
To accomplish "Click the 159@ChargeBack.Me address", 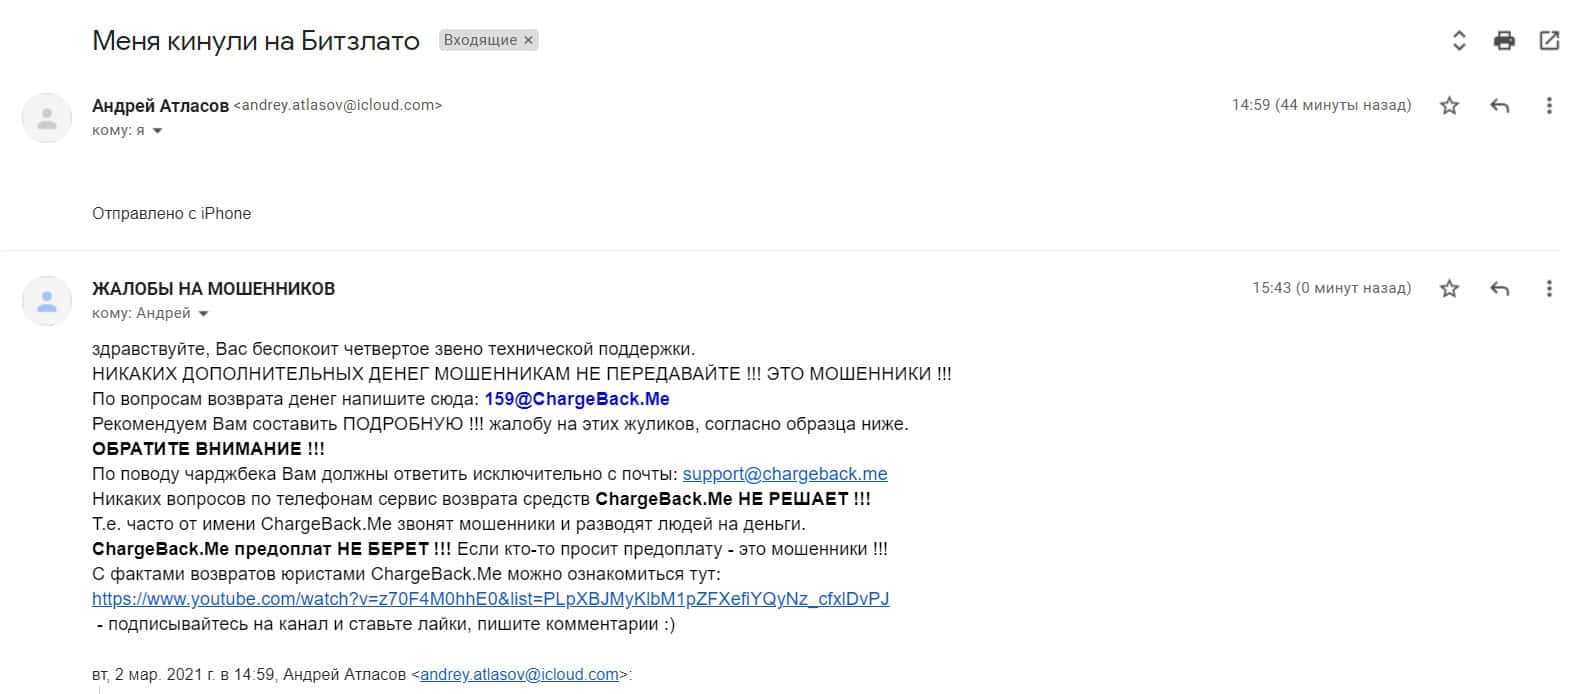I will (x=577, y=399).
